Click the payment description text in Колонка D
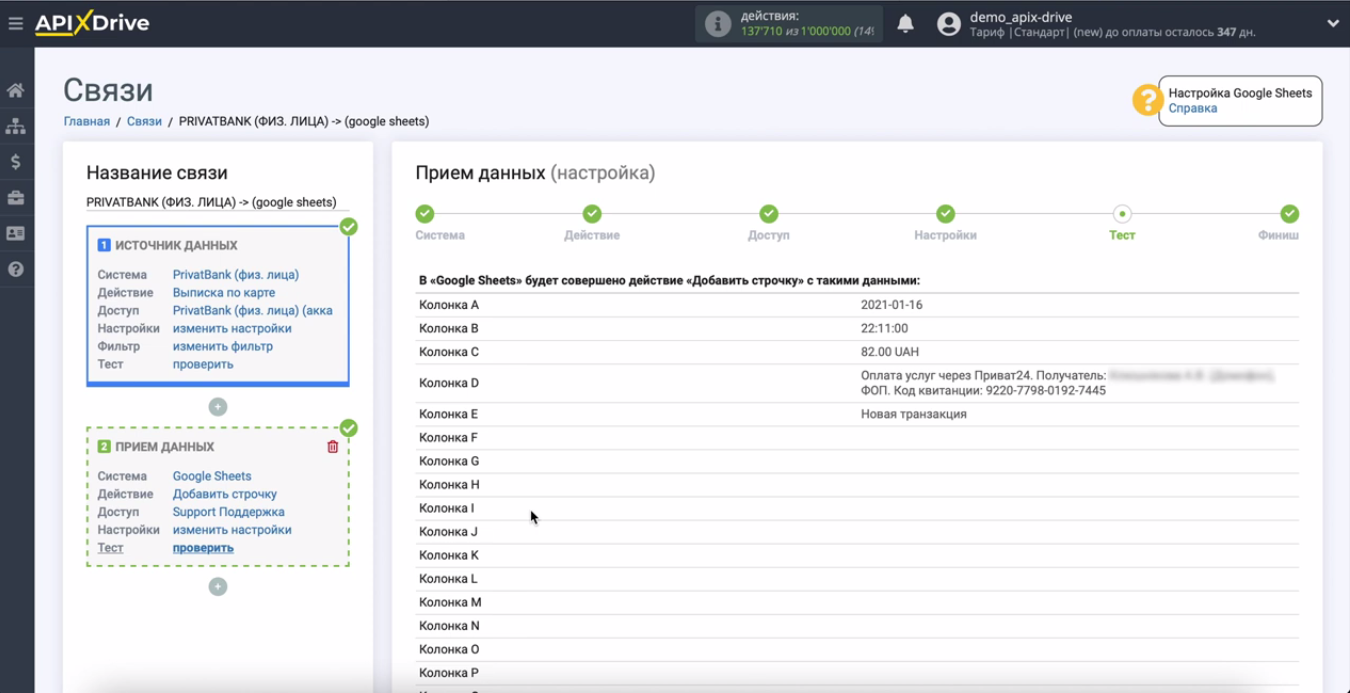This screenshot has height=693, width=1350. [1068, 383]
